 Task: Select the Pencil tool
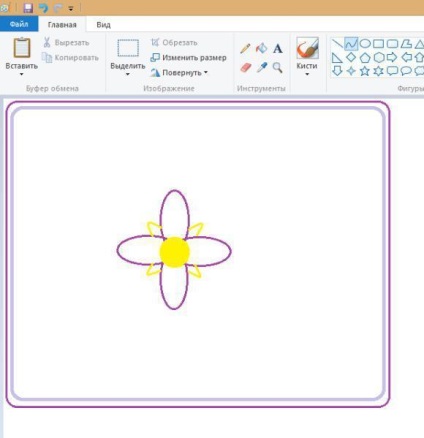click(245, 49)
